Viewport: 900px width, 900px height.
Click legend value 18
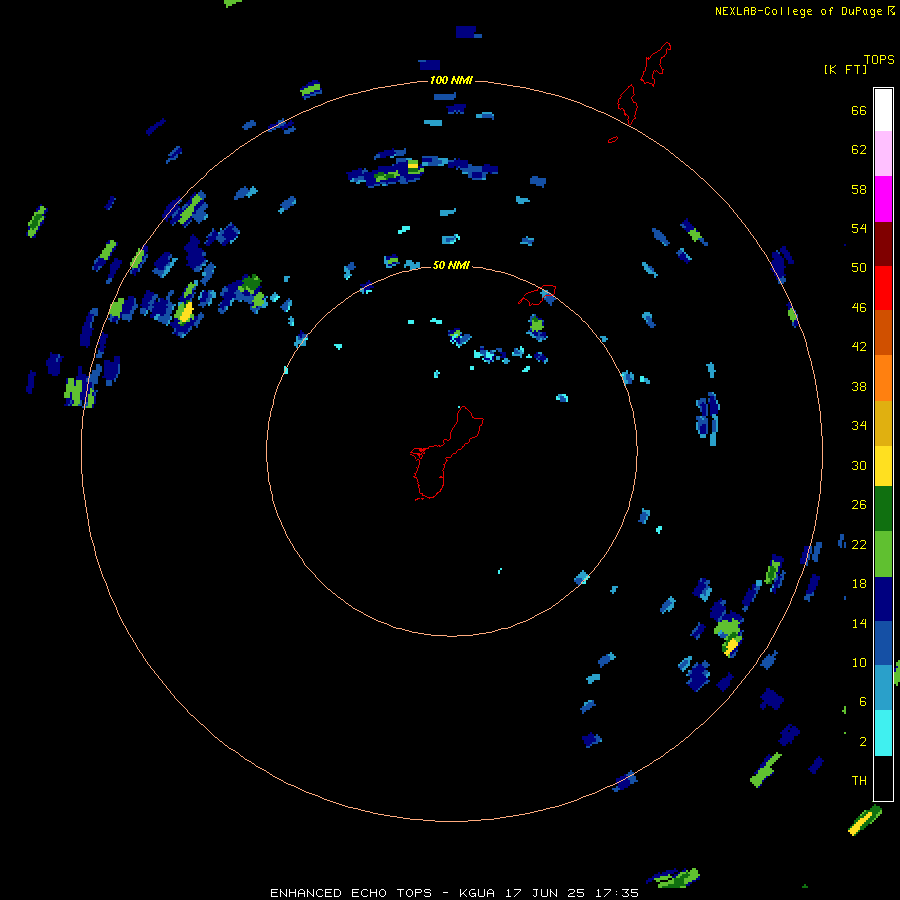click(859, 584)
